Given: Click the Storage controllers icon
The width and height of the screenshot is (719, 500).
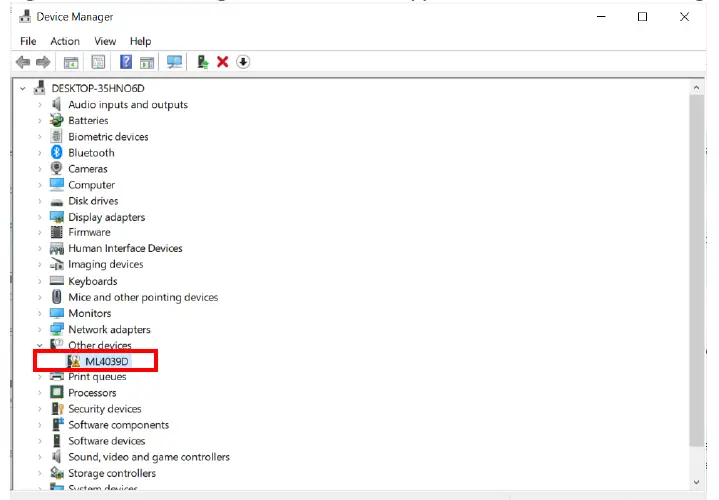Looking at the screenshot, I should [x=57, y=473].
